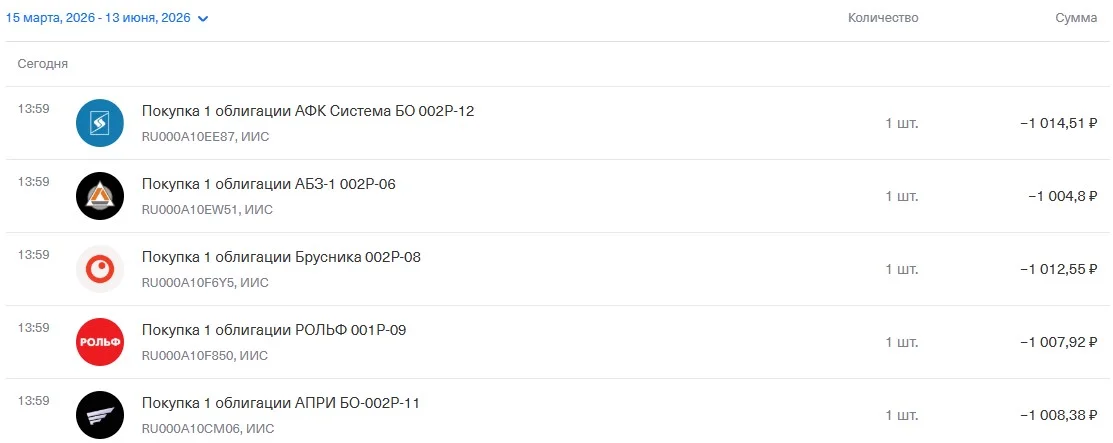Click the Сегодня section label
The height and width of the screenshot is (443, 1113).
[x=43, y=64]
